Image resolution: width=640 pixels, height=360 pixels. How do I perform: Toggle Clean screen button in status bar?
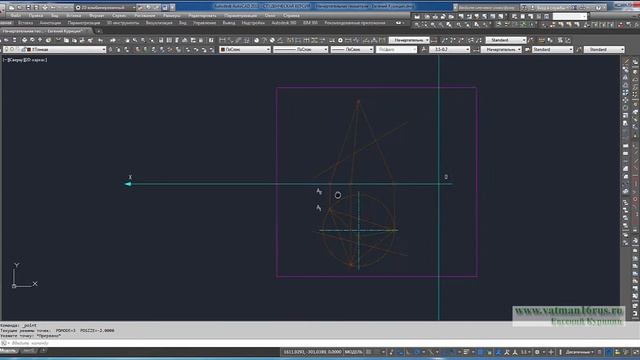coord(635,352)
